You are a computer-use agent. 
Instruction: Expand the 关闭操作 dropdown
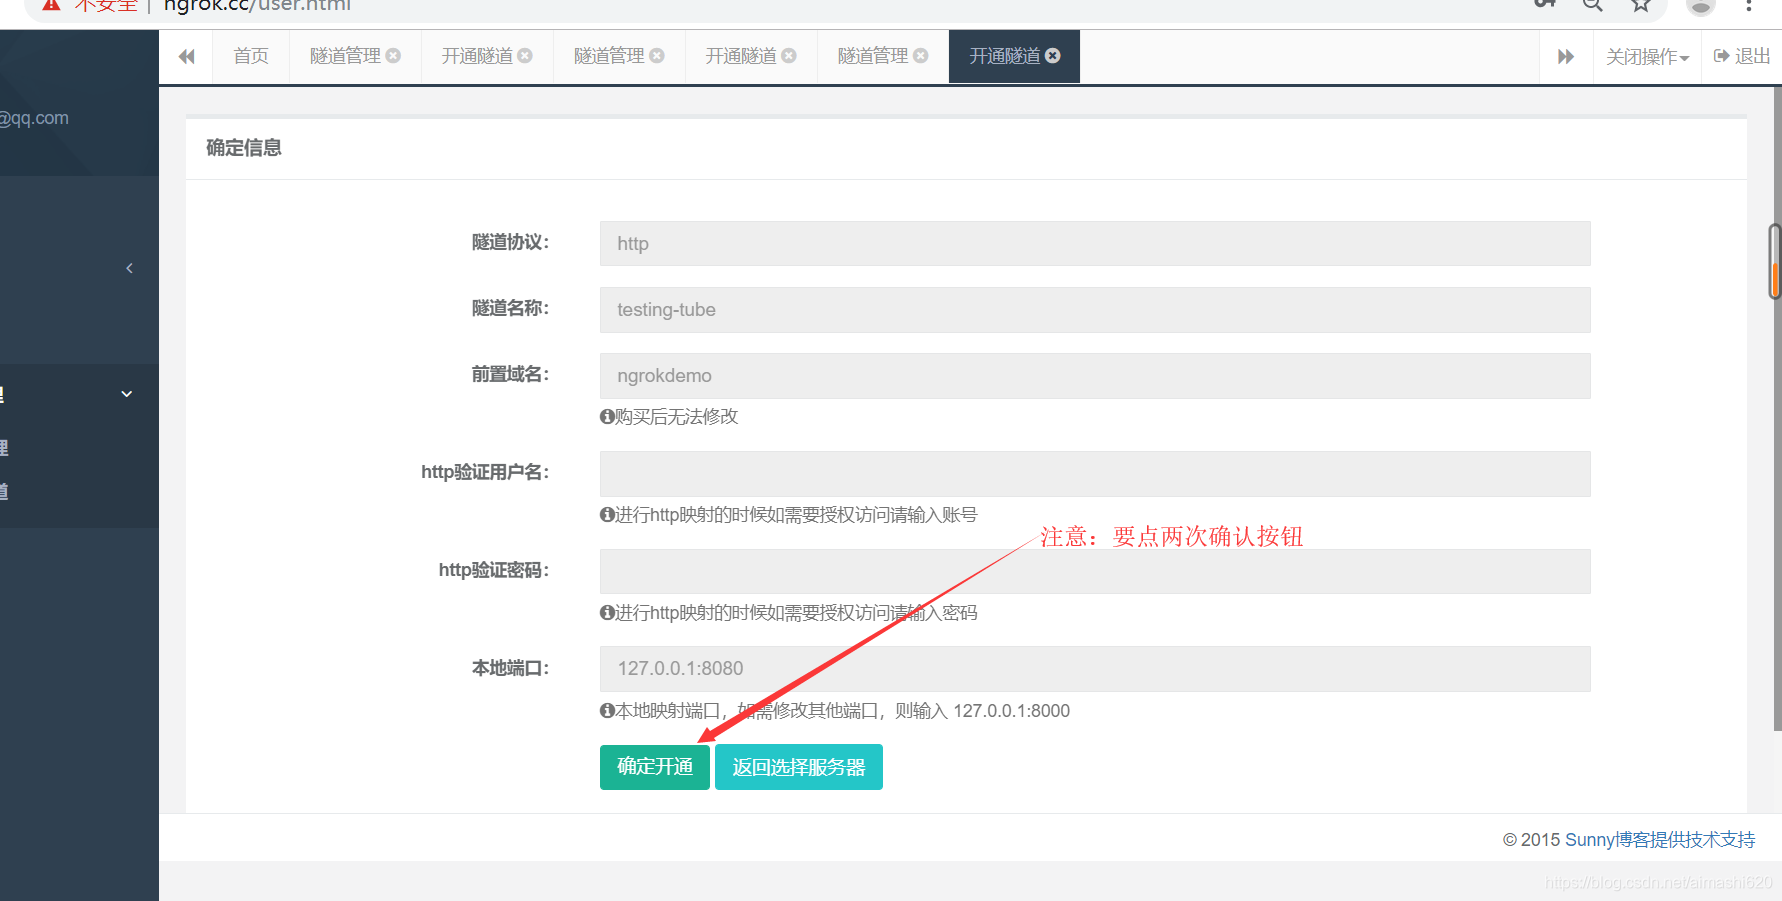(x=1647, y=57)
